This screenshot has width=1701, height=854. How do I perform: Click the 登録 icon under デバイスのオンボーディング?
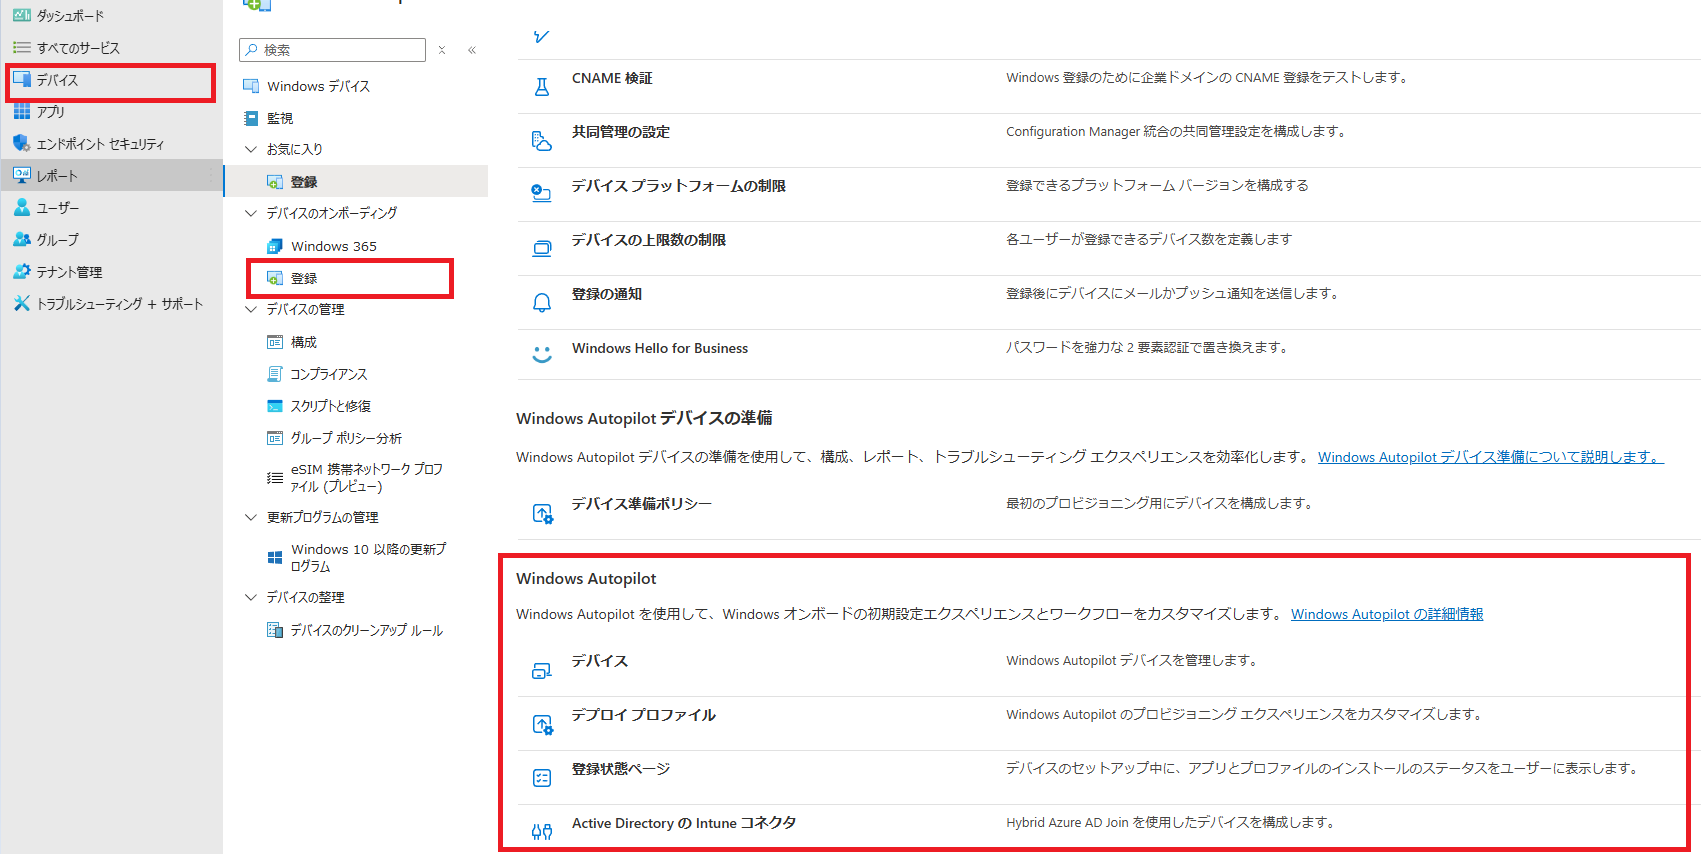pos(275,278)
